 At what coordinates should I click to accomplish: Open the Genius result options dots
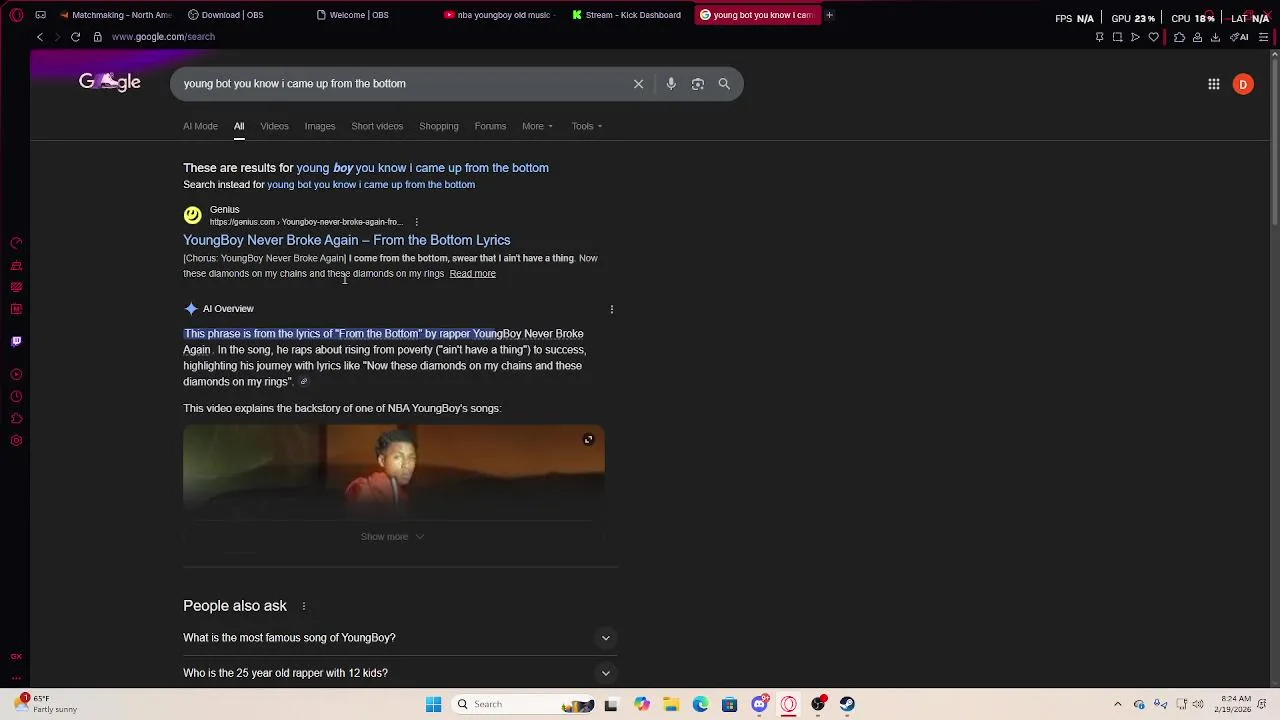click(x=416, y=222)
